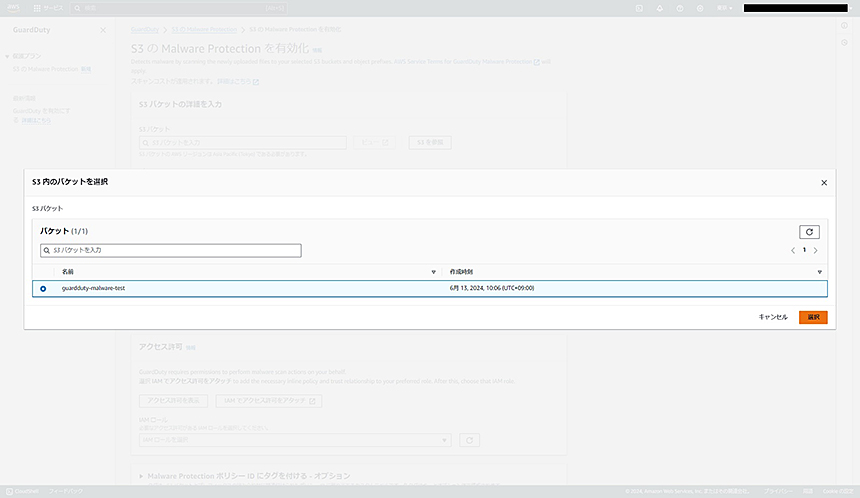This screenshot has width=860, height=498.
Task: Focus the top AWS console search bar
Action: click(179, 8)
